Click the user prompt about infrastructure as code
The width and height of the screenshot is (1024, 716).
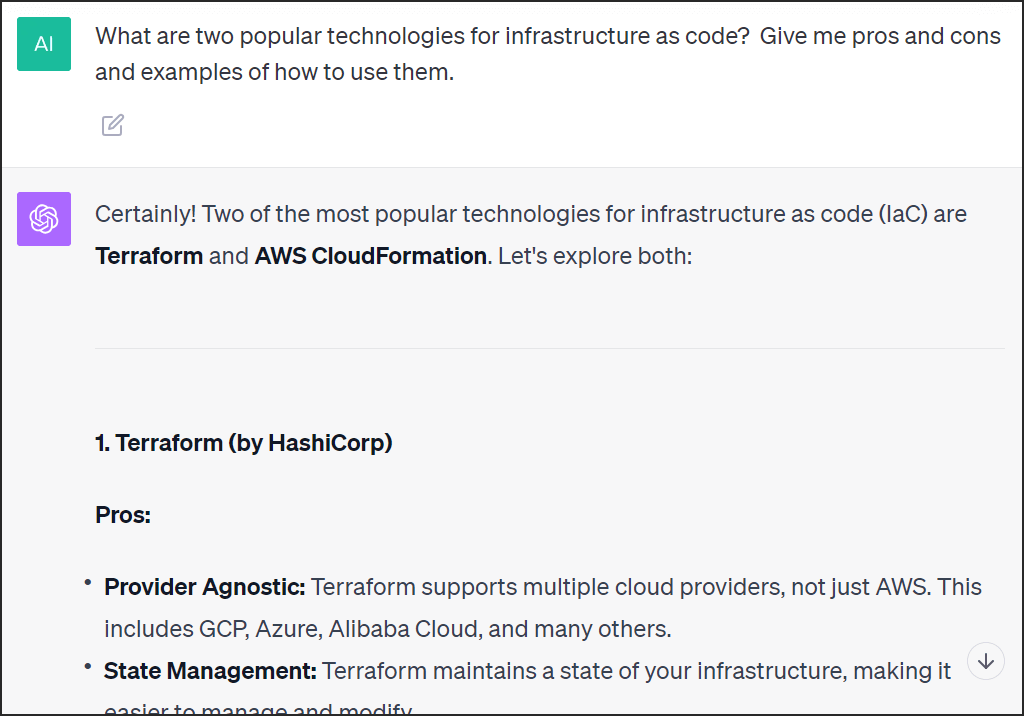(x=547, y=54)
